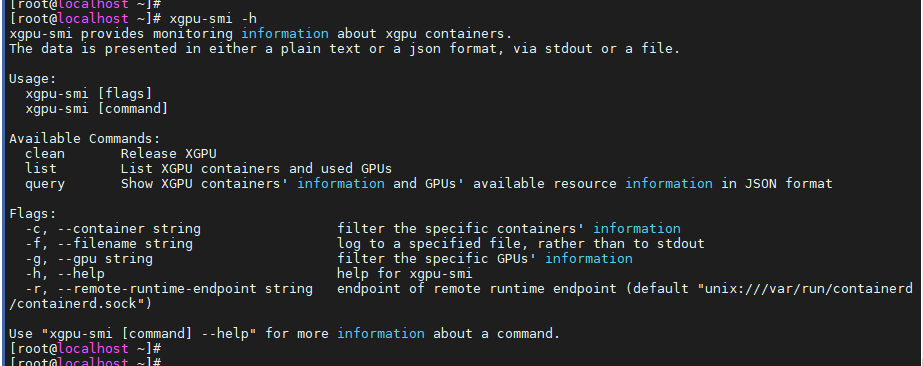Click 'List XGPU containers and used GPUs' text
This screenshot has width=923, height=366.
tap(257, 169)
